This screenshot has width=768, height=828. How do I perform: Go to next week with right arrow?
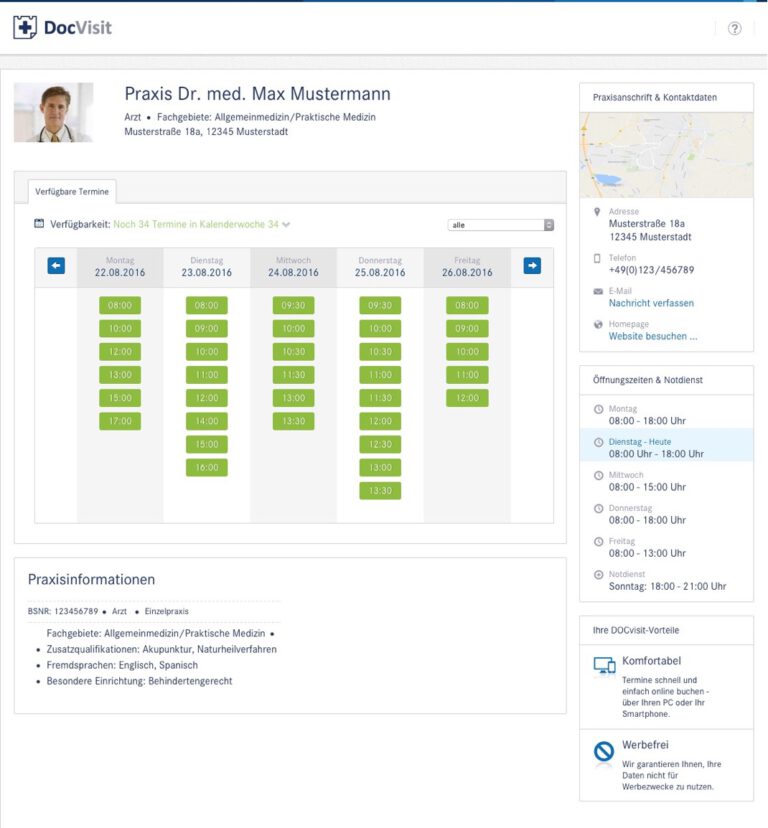(x=532, y=265)
